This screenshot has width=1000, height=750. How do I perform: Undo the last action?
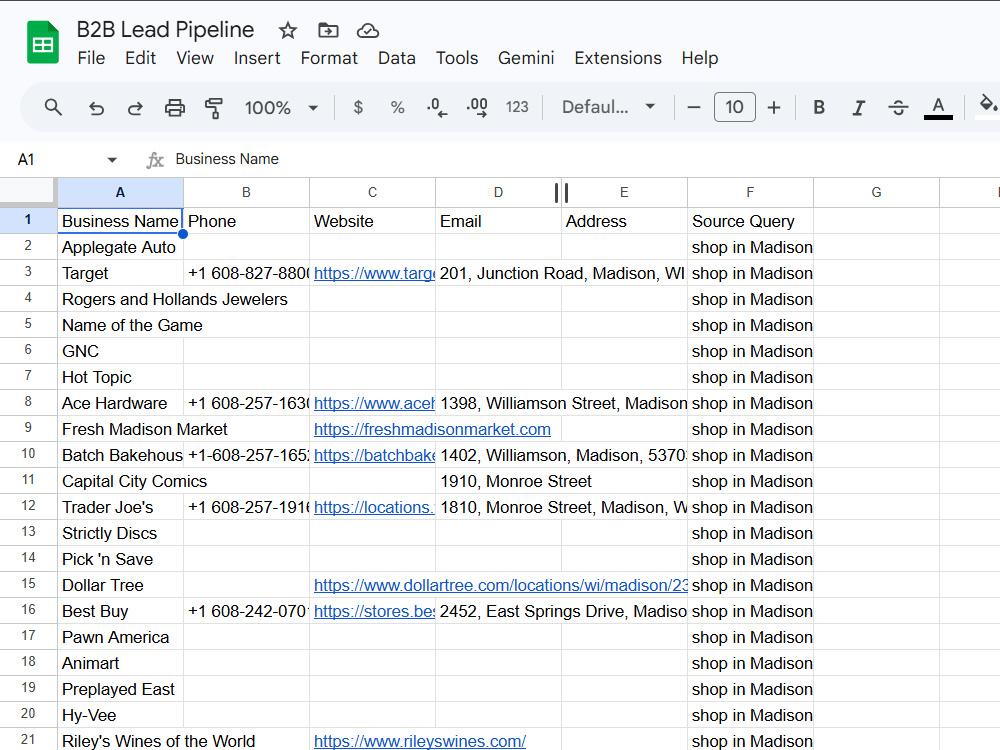click(x=96, y=108)
